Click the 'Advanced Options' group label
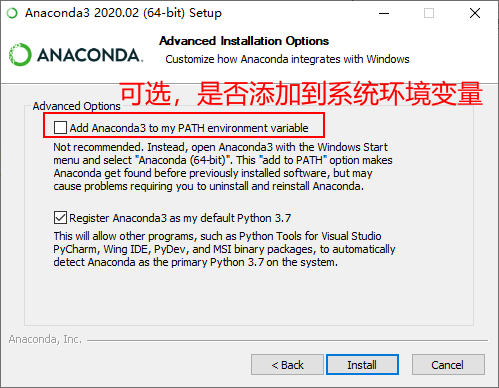 tap(77, 106)
